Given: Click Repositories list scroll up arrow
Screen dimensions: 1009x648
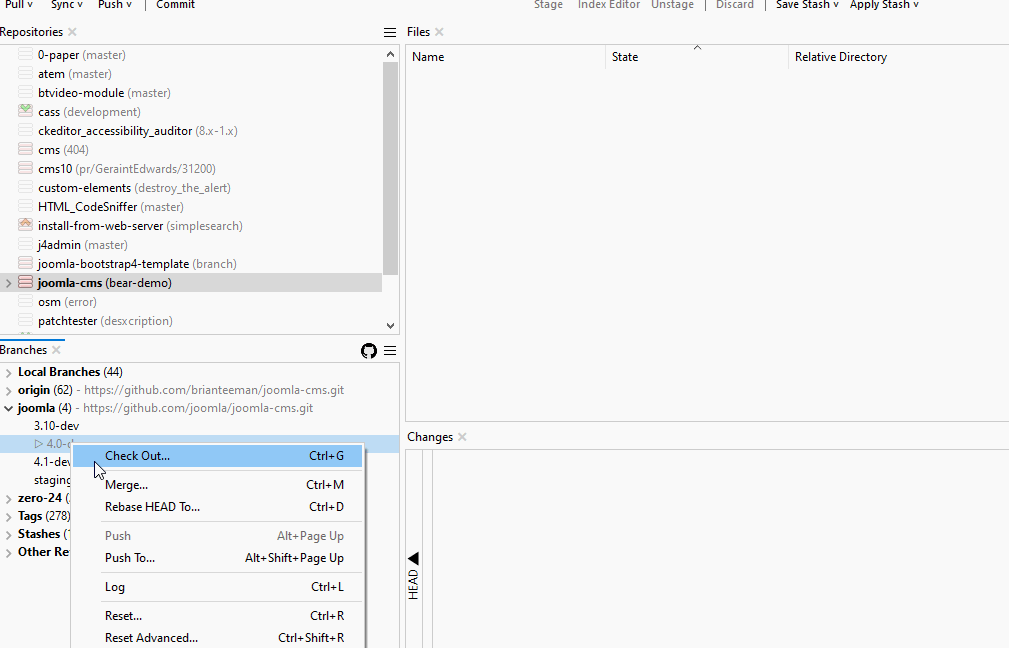Looking at the screenshot, I should click(391, 54).
